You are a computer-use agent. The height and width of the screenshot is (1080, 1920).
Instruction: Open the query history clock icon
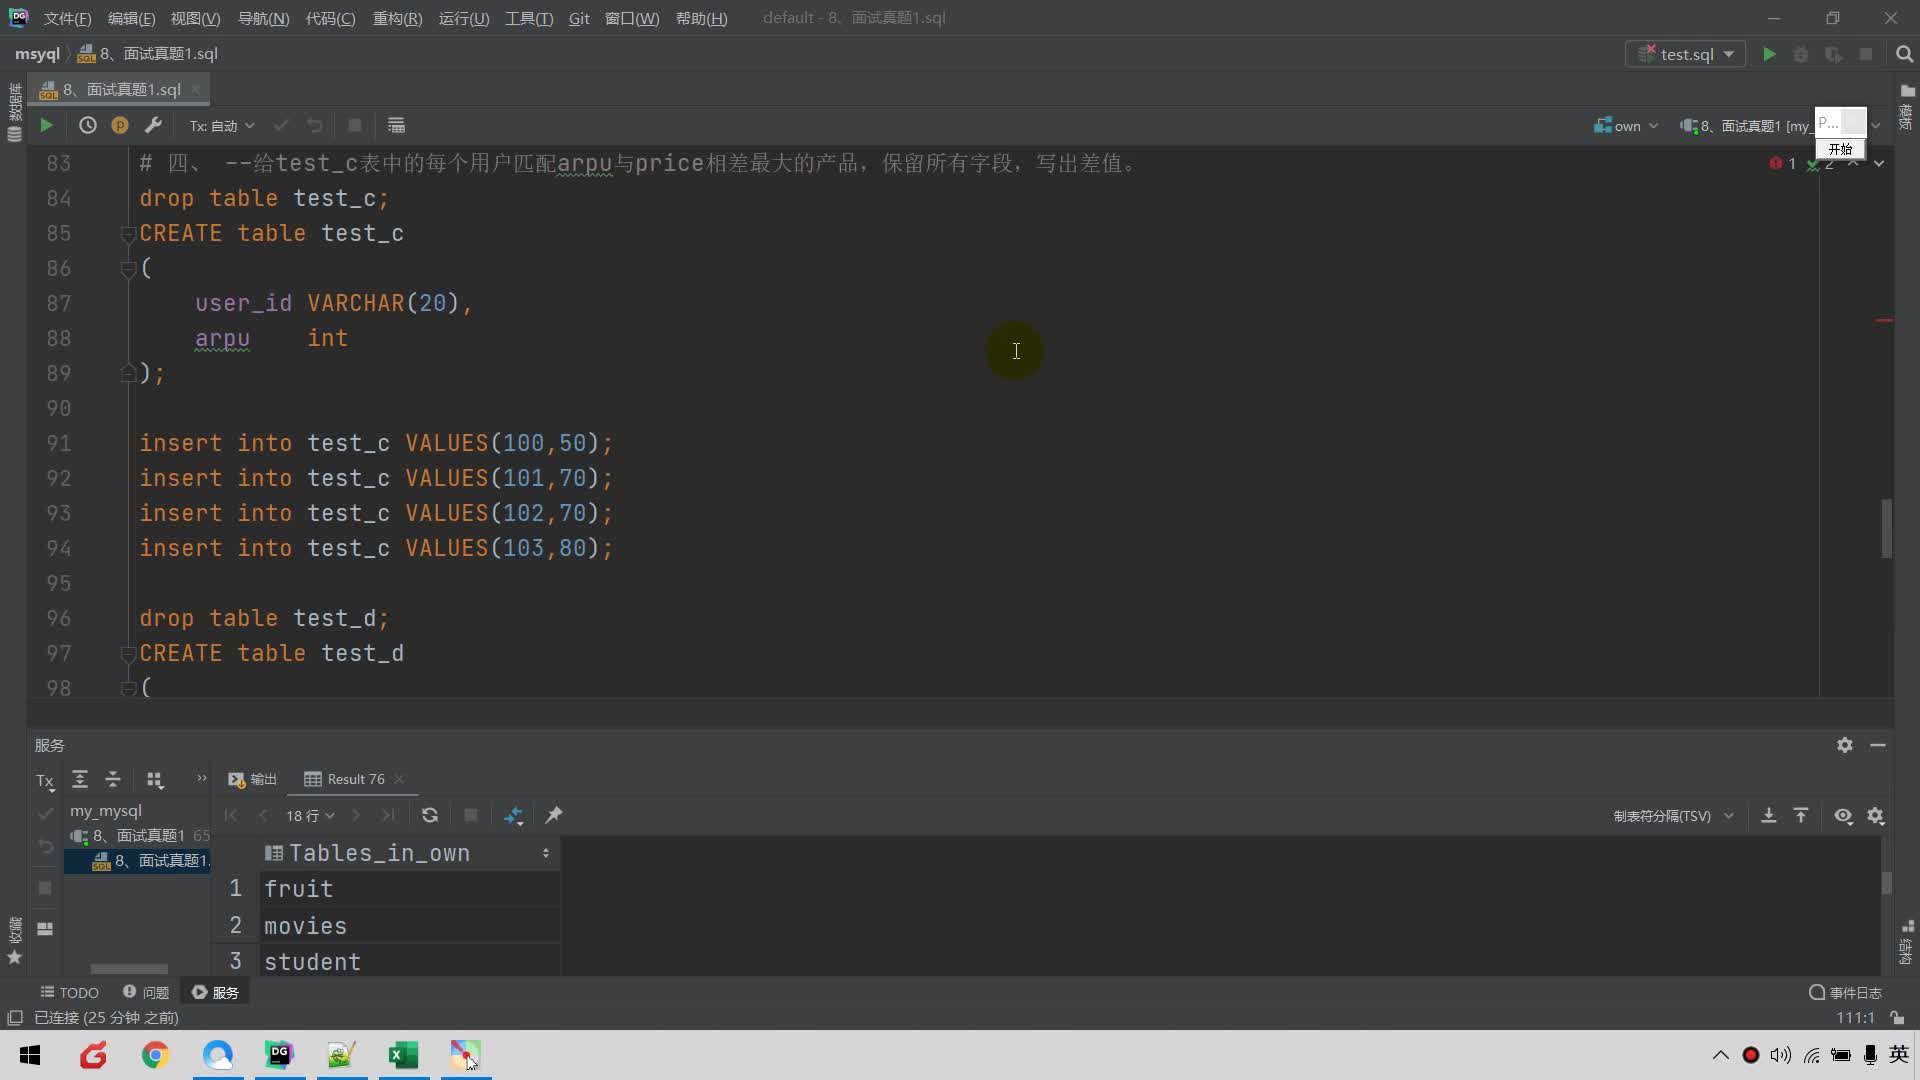pos(88,125)
